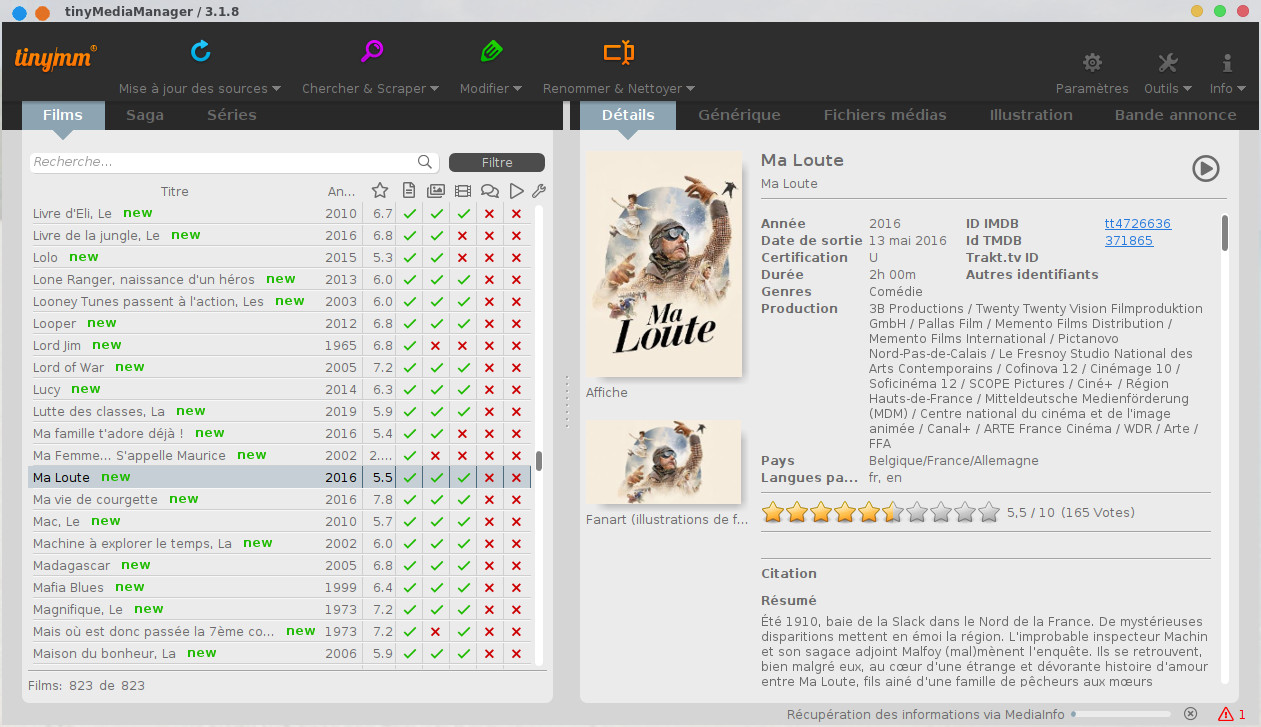
Task: Click the star rating bar showing 5,5 / 10
Action: pos(881,513)
